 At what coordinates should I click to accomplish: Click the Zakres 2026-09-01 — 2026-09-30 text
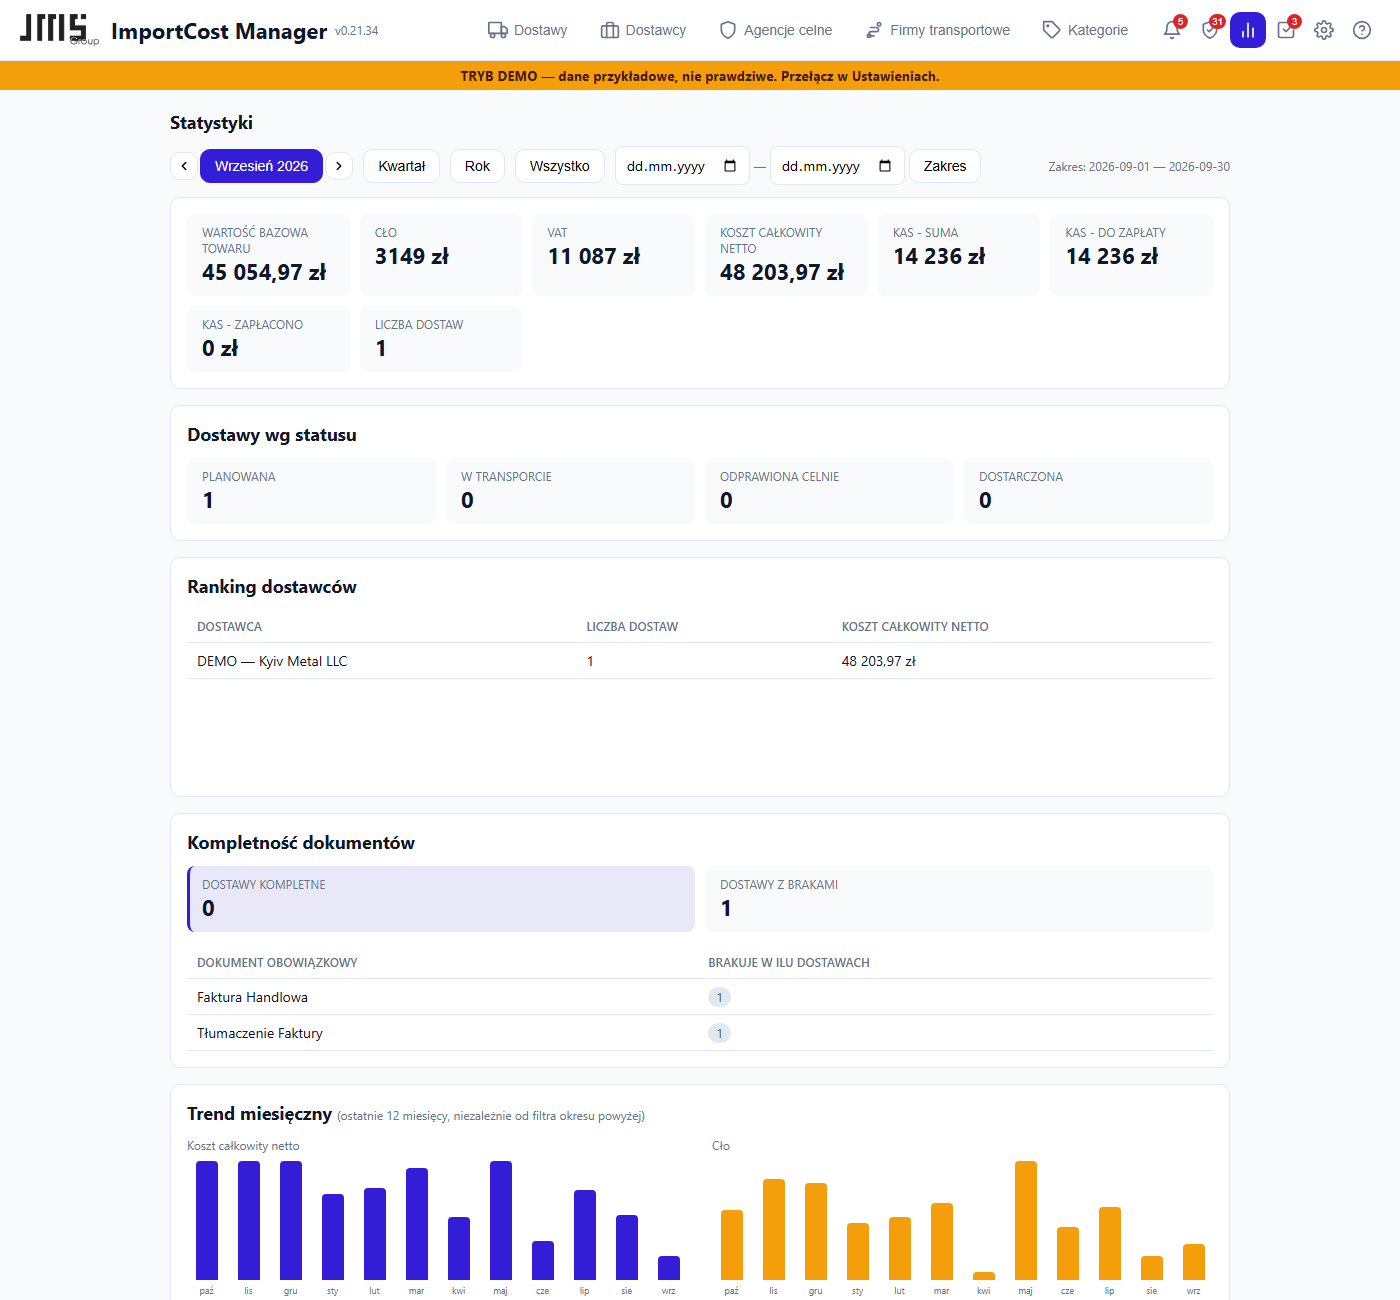point(1139,167)
